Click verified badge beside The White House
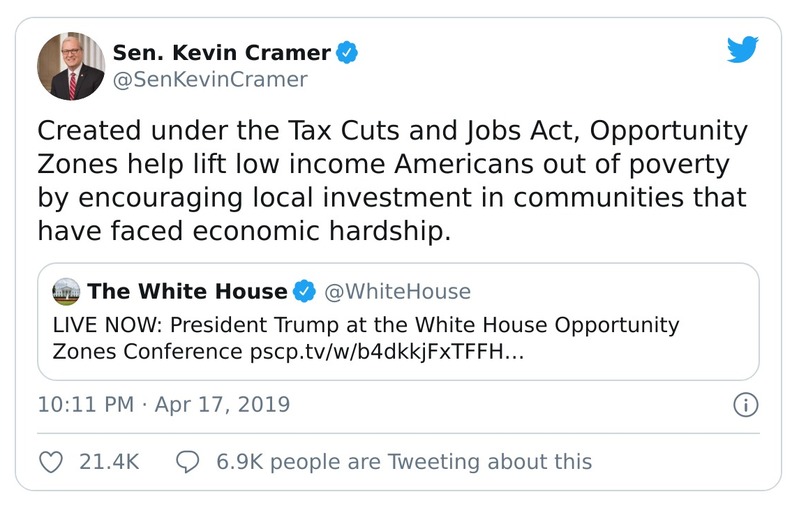The width and height of the screenshot is (799, 508). point(304,292)
